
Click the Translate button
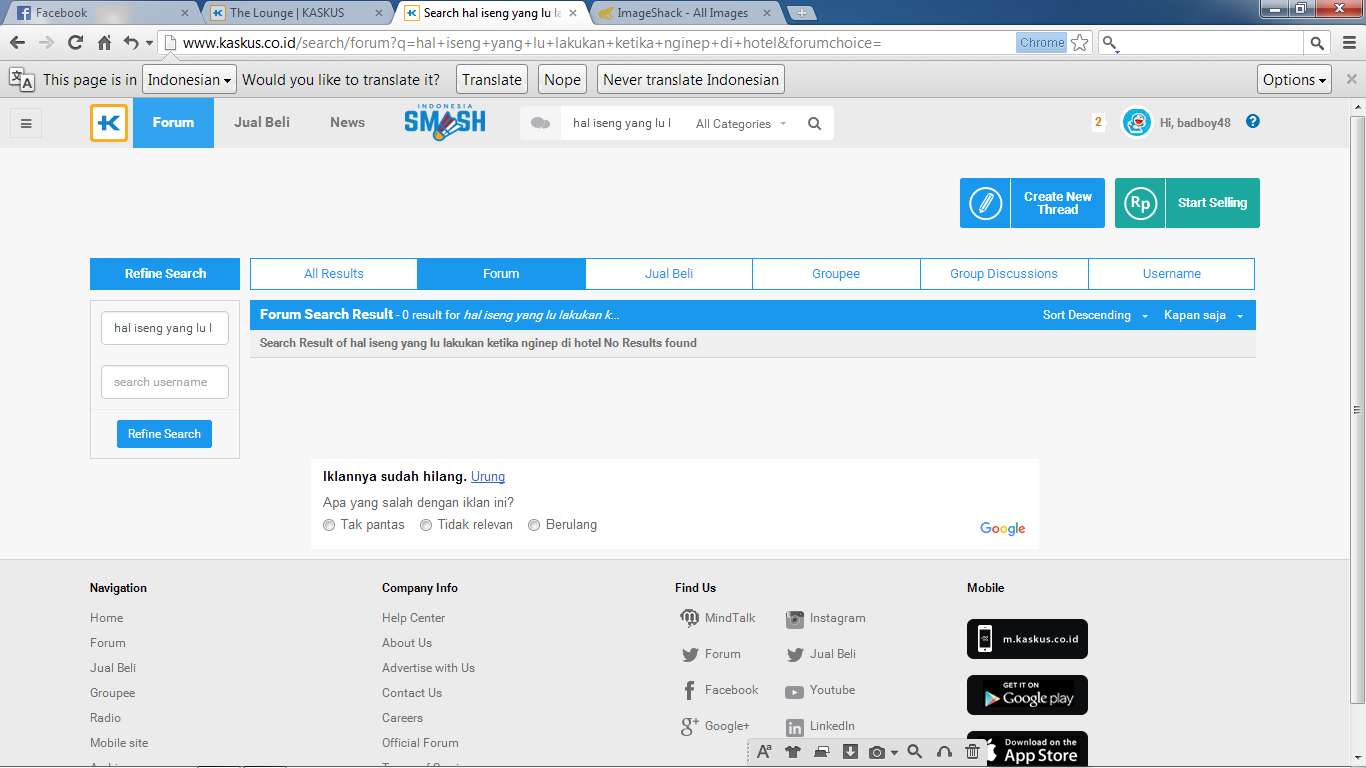tap(492, 80)
